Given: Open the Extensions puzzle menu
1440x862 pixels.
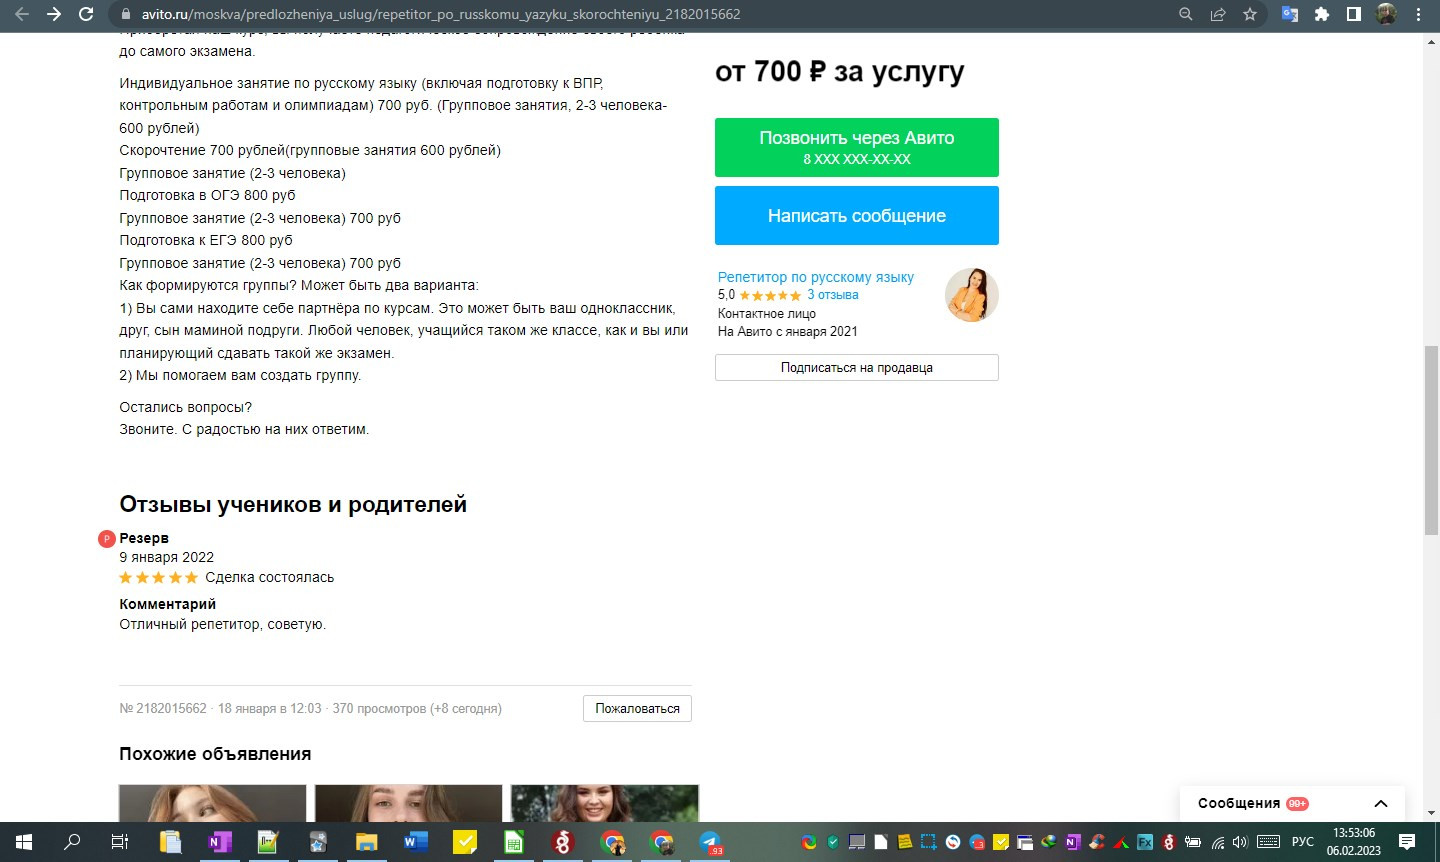Looking at the screenshot, I should click(x=1322, y=14).
